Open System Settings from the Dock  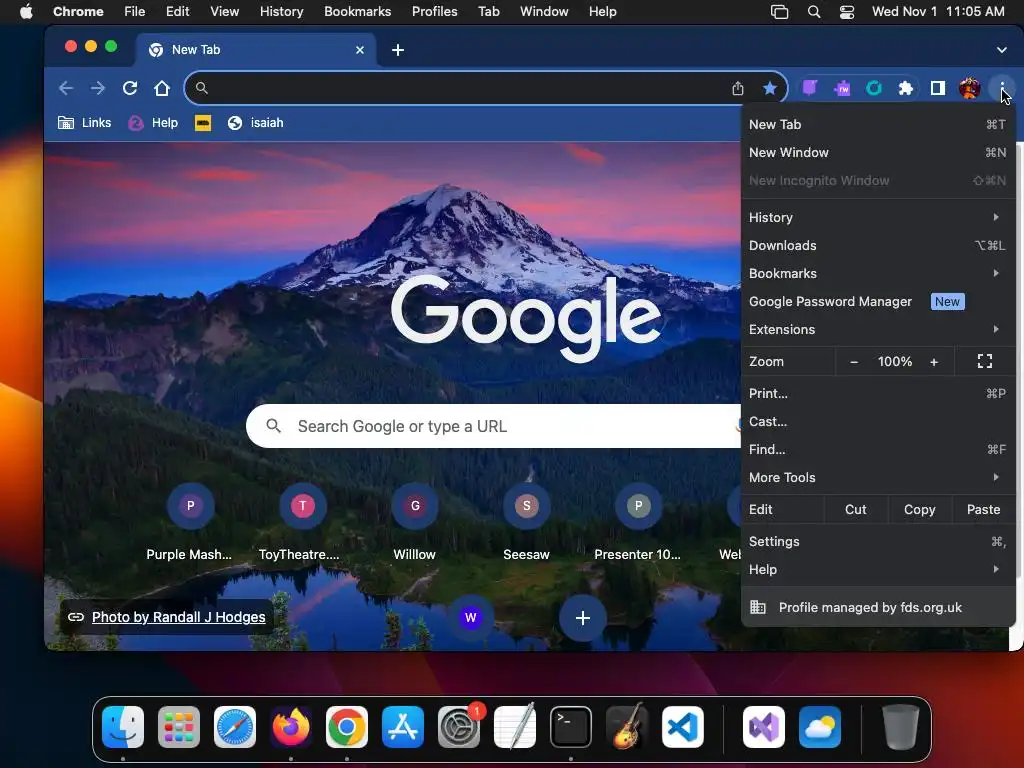tap(459, 727)
